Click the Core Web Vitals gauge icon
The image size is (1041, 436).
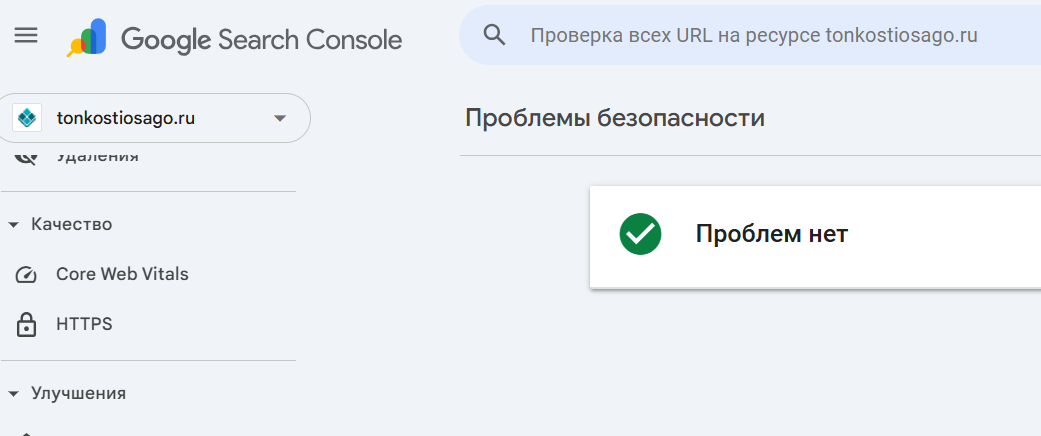[26, 275]
